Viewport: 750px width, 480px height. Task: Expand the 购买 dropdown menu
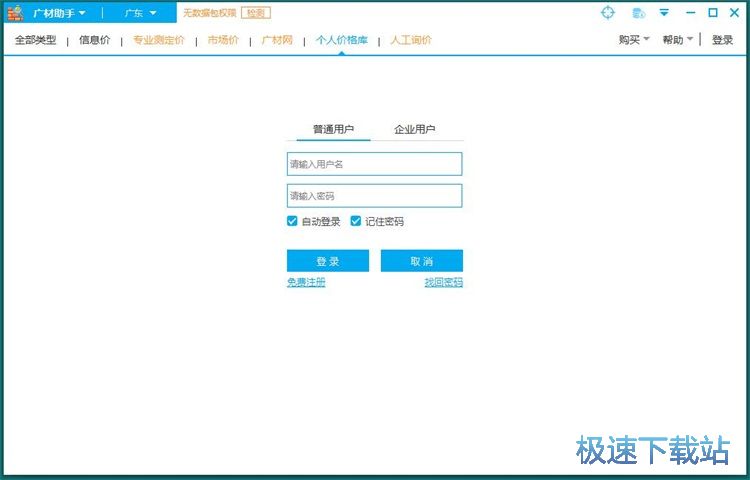[x=634, y=40]
